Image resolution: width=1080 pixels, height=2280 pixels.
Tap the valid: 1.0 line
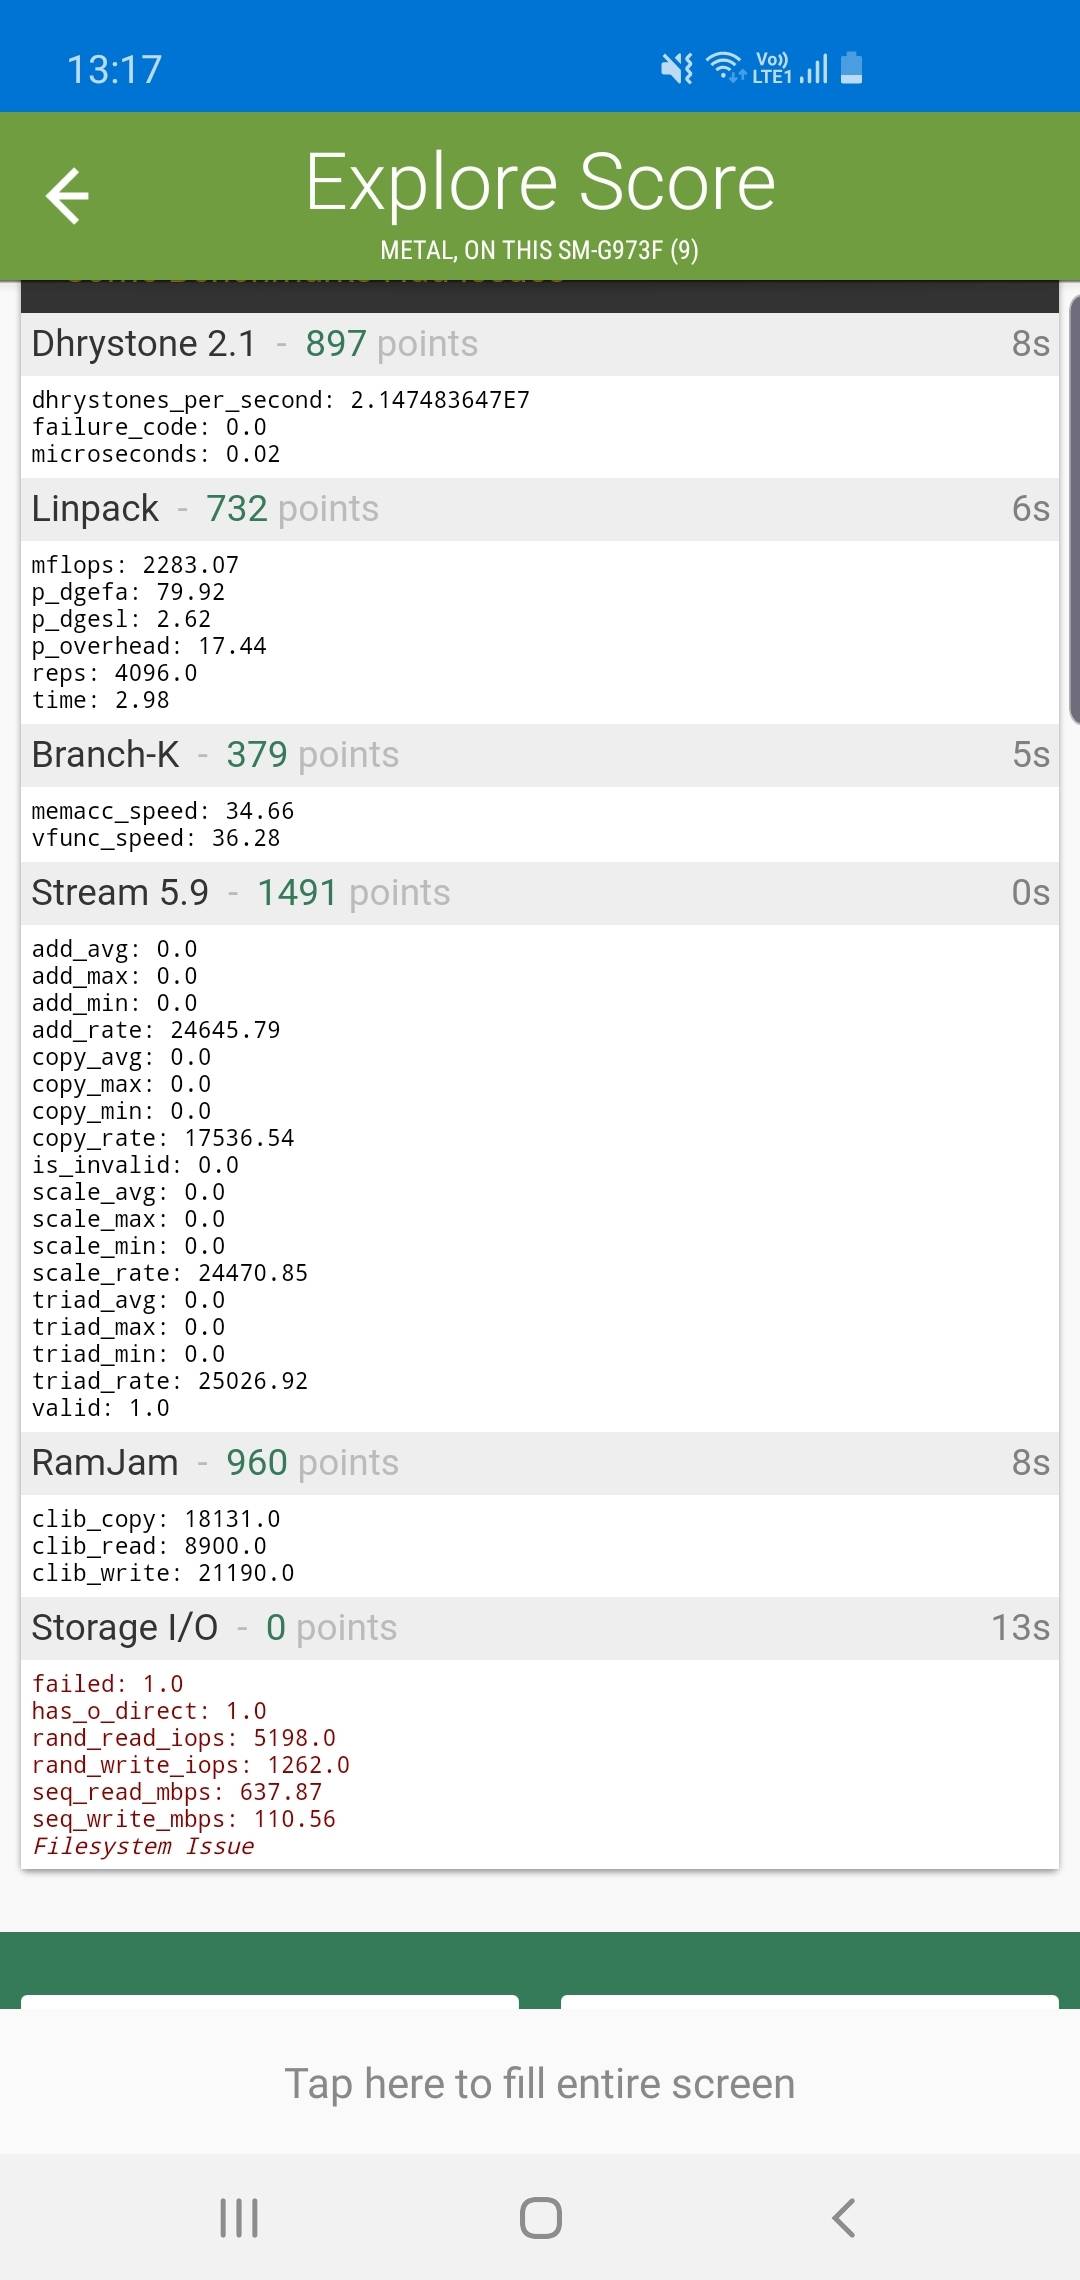click(100, 1408)
